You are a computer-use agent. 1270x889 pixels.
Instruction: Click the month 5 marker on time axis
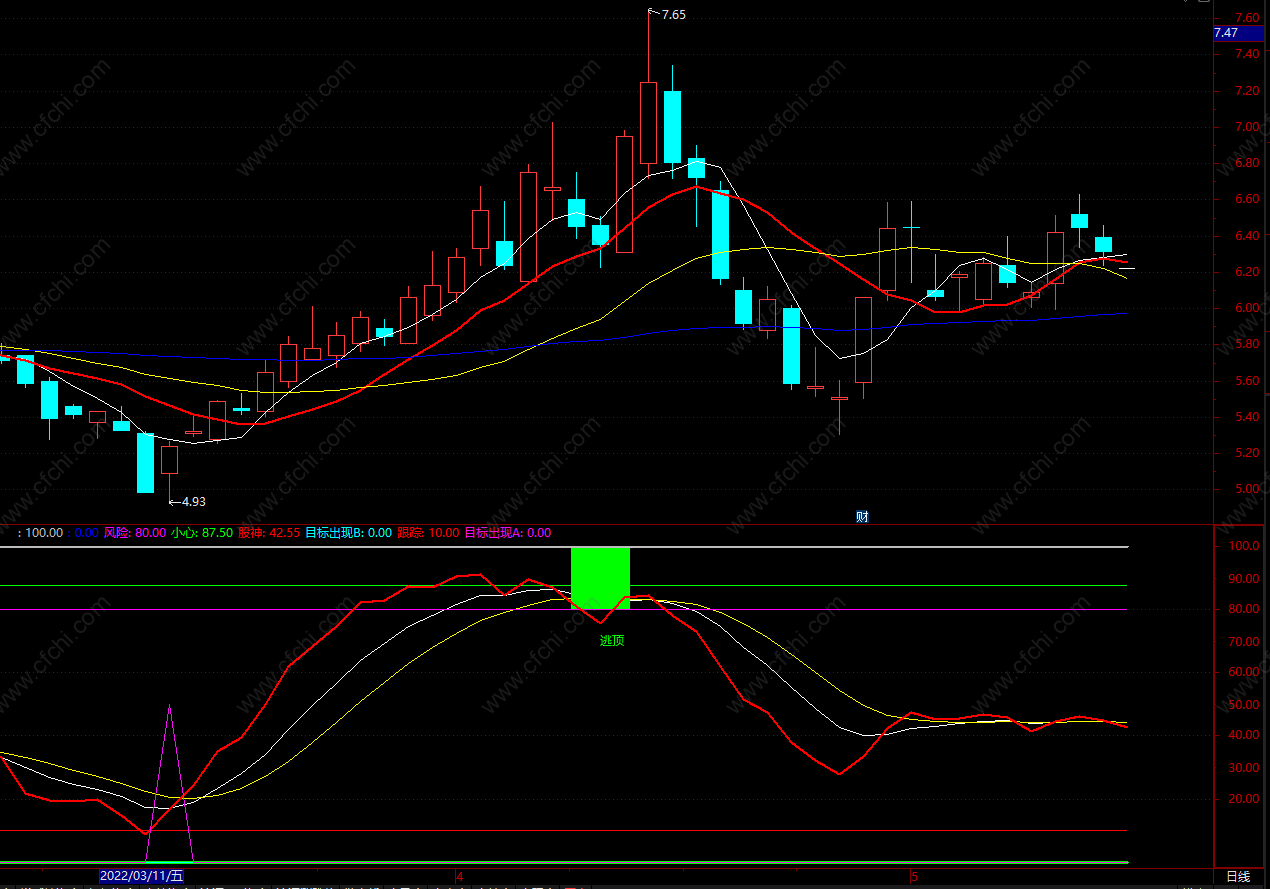pyautogui.click(x=913, y=876)
